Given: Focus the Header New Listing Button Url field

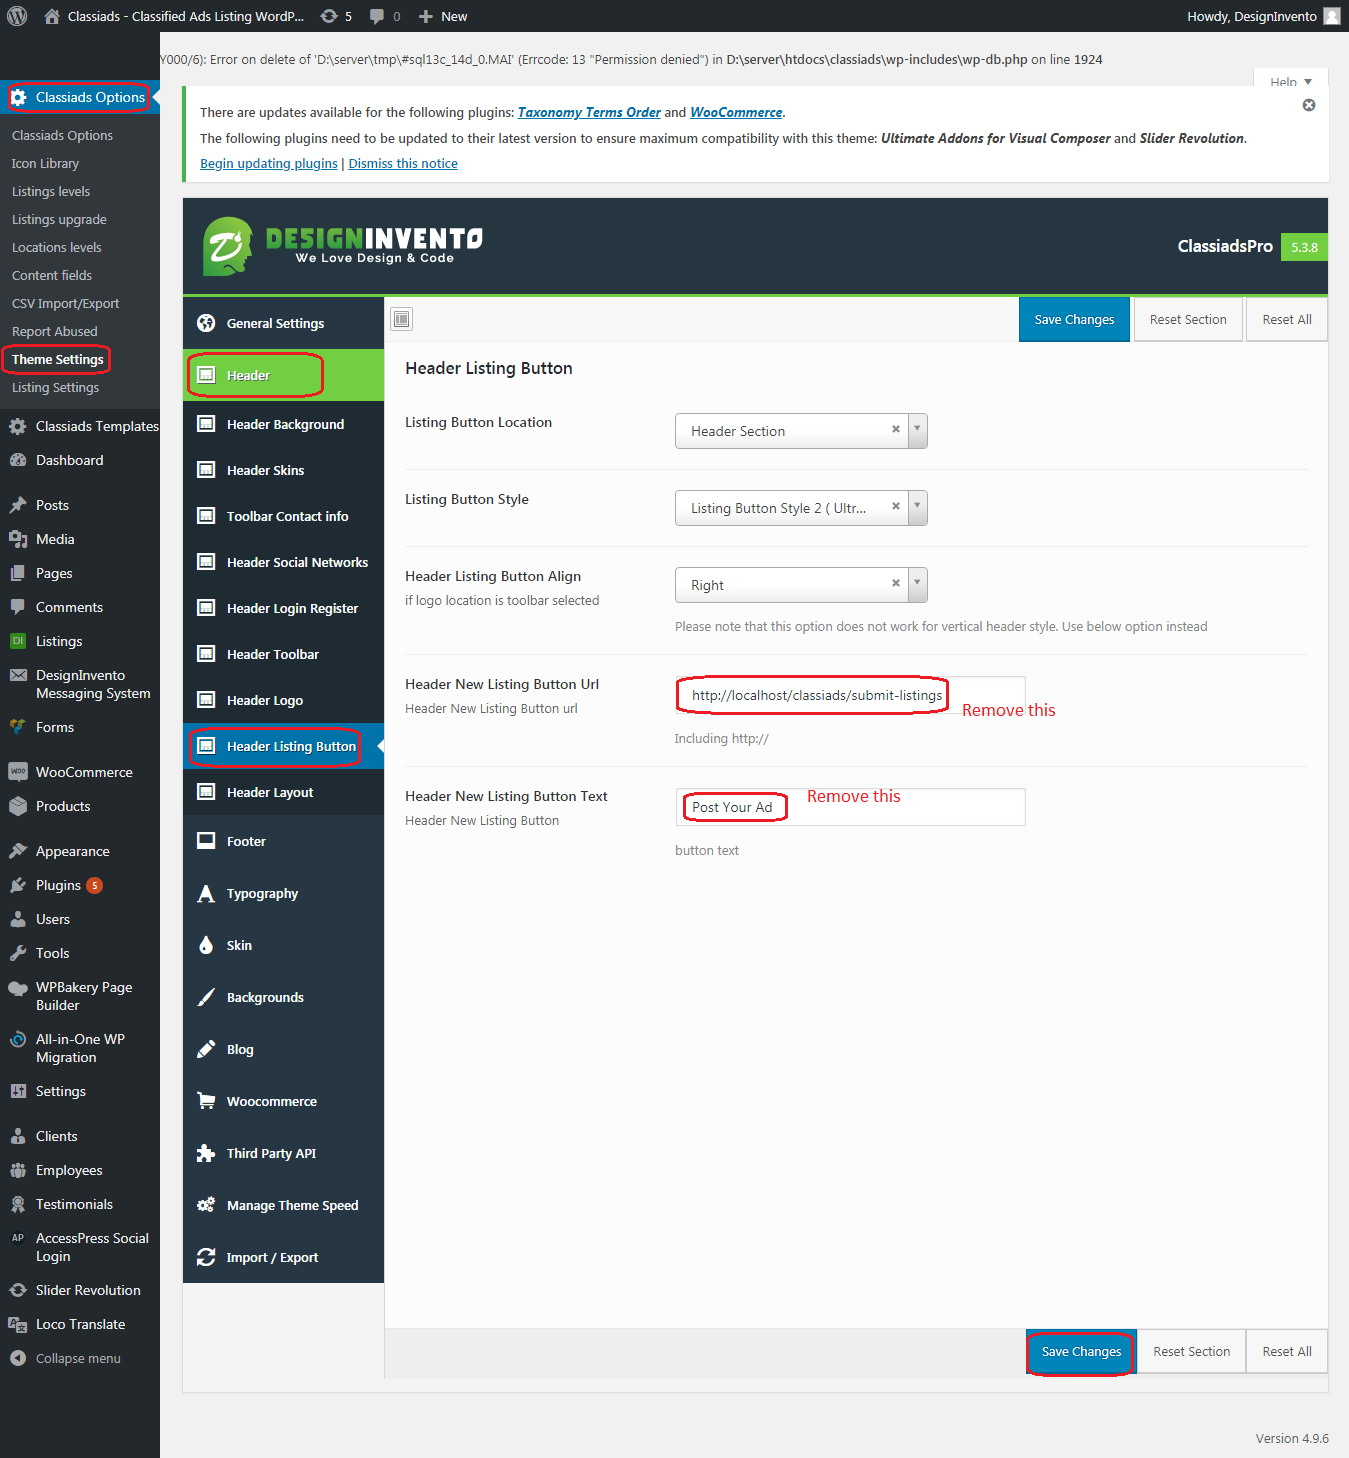Looking at the screenshot, I should pos(850,695).
